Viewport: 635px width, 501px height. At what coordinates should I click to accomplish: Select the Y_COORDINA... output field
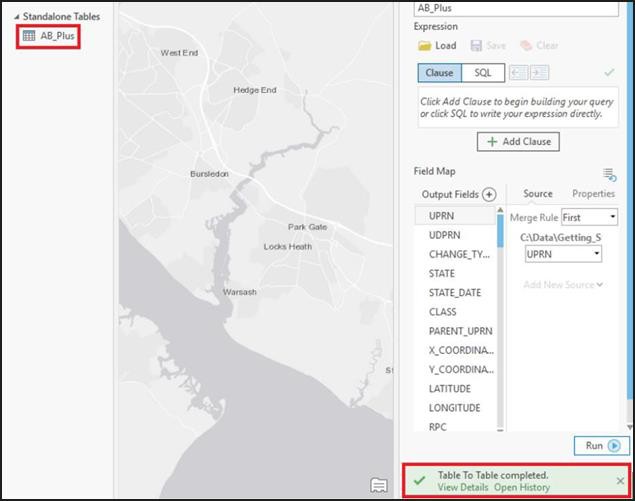coord(455,369)
